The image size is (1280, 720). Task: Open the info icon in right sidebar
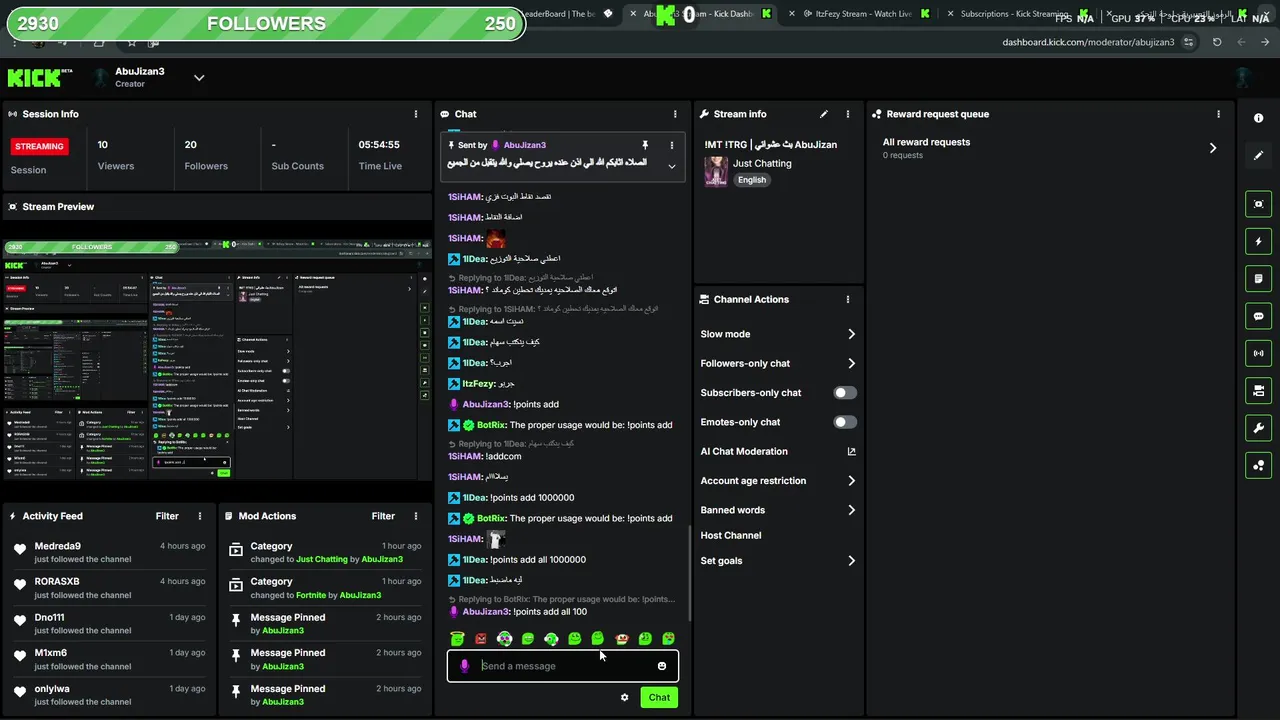click(1258, 118)
